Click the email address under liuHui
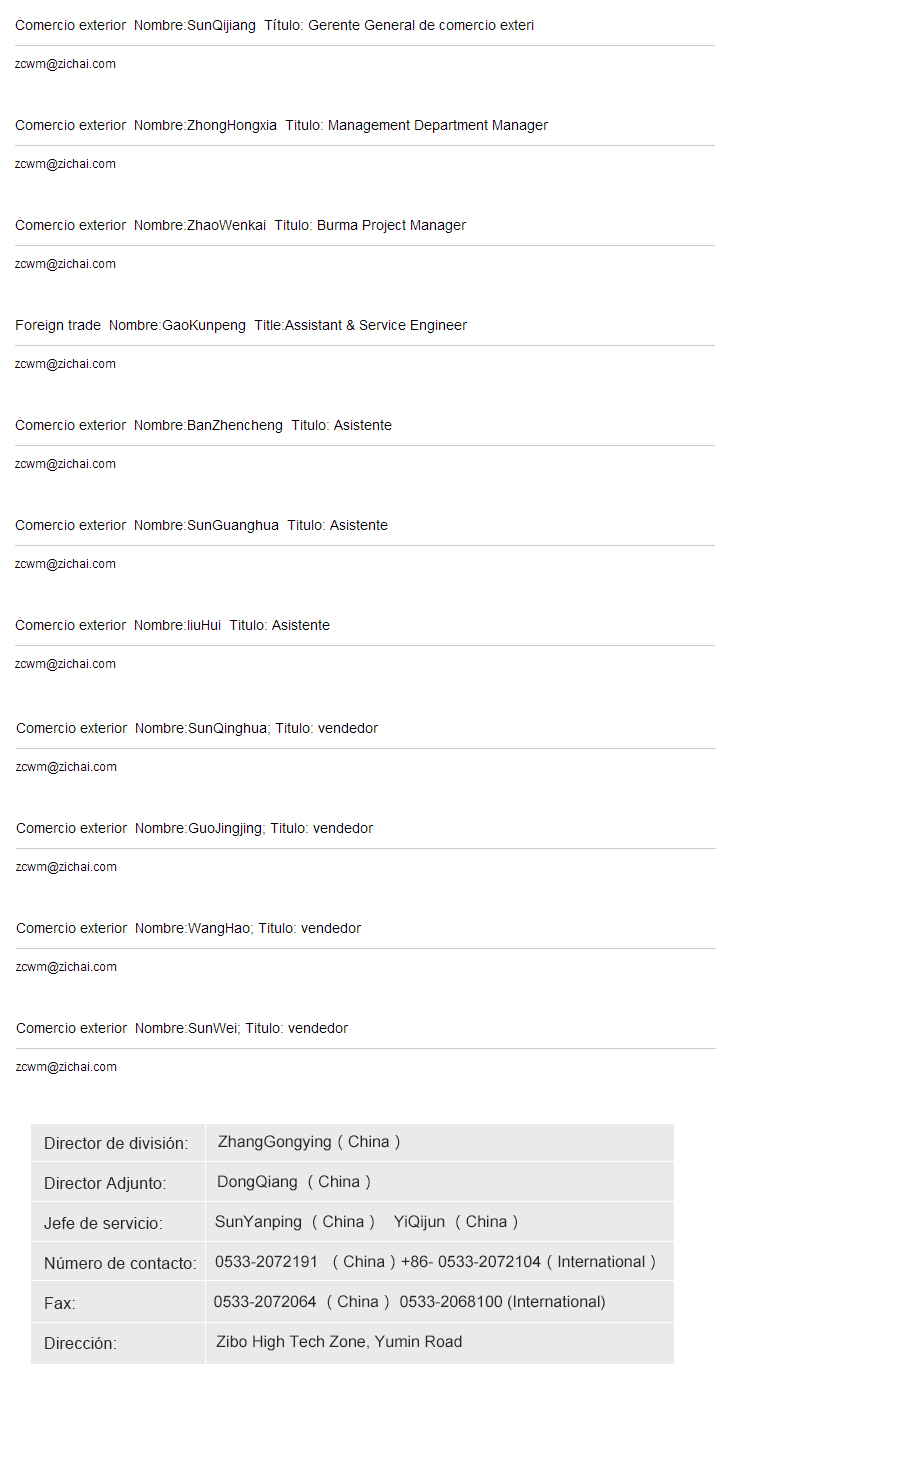 pyautogui.click(x=65, y=664)
